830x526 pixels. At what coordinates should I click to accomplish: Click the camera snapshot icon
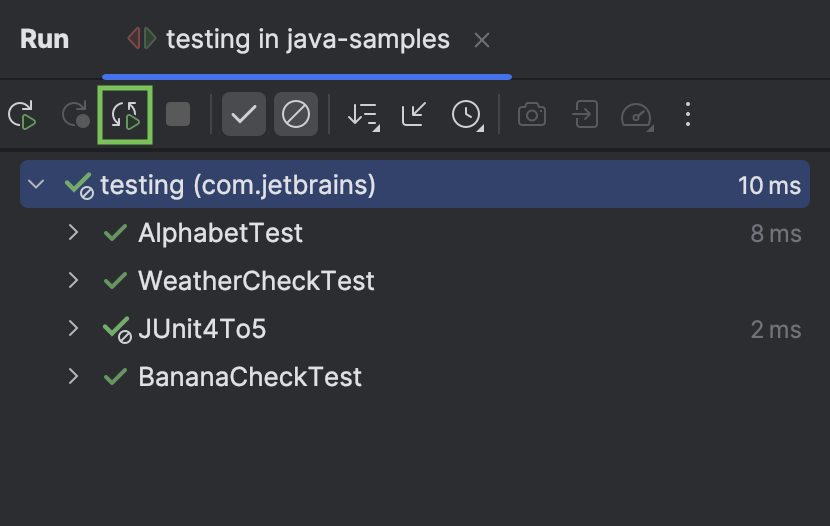[532, 114]
